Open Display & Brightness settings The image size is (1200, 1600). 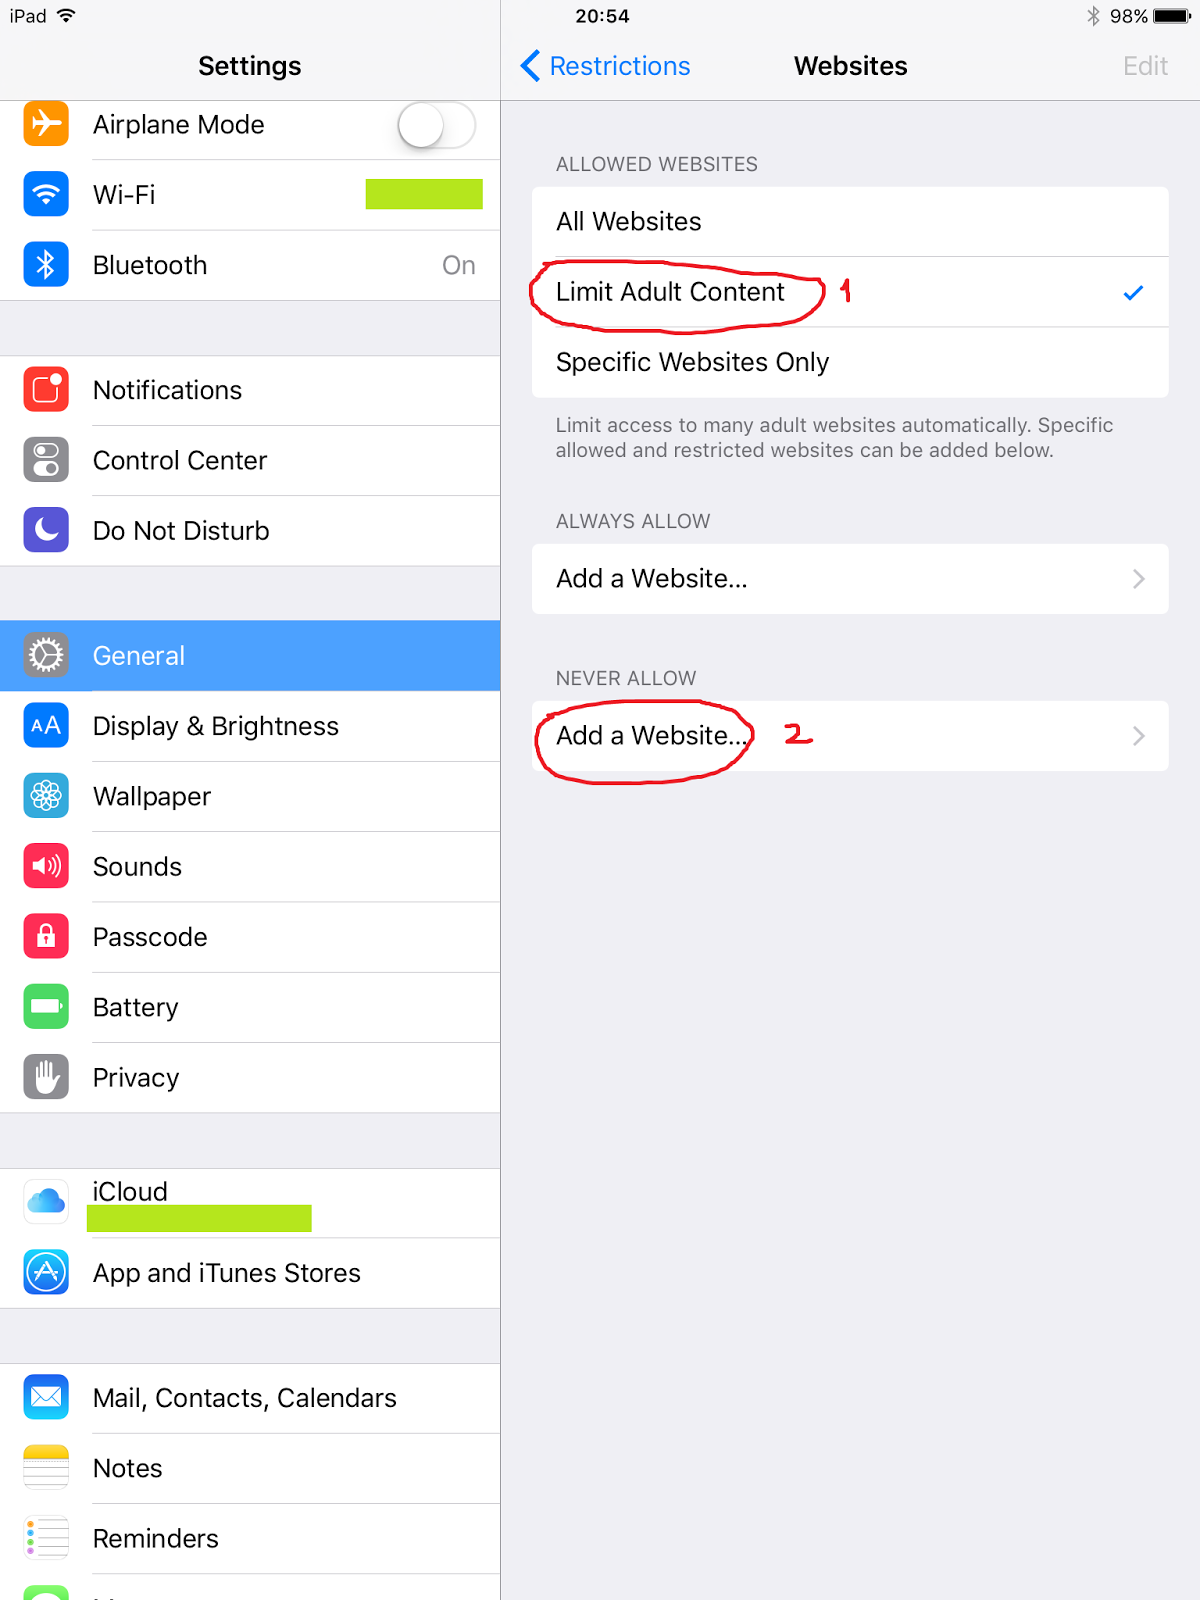pos(250,726)
